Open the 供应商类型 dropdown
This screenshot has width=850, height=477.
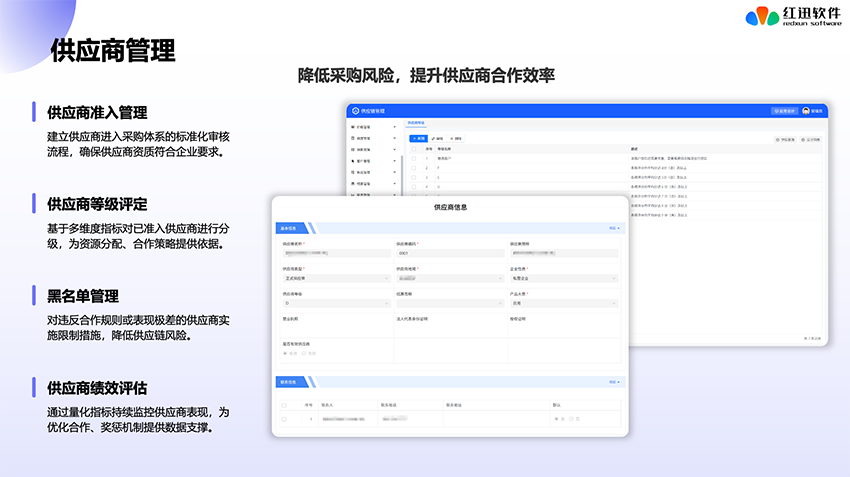click(335, 278)
